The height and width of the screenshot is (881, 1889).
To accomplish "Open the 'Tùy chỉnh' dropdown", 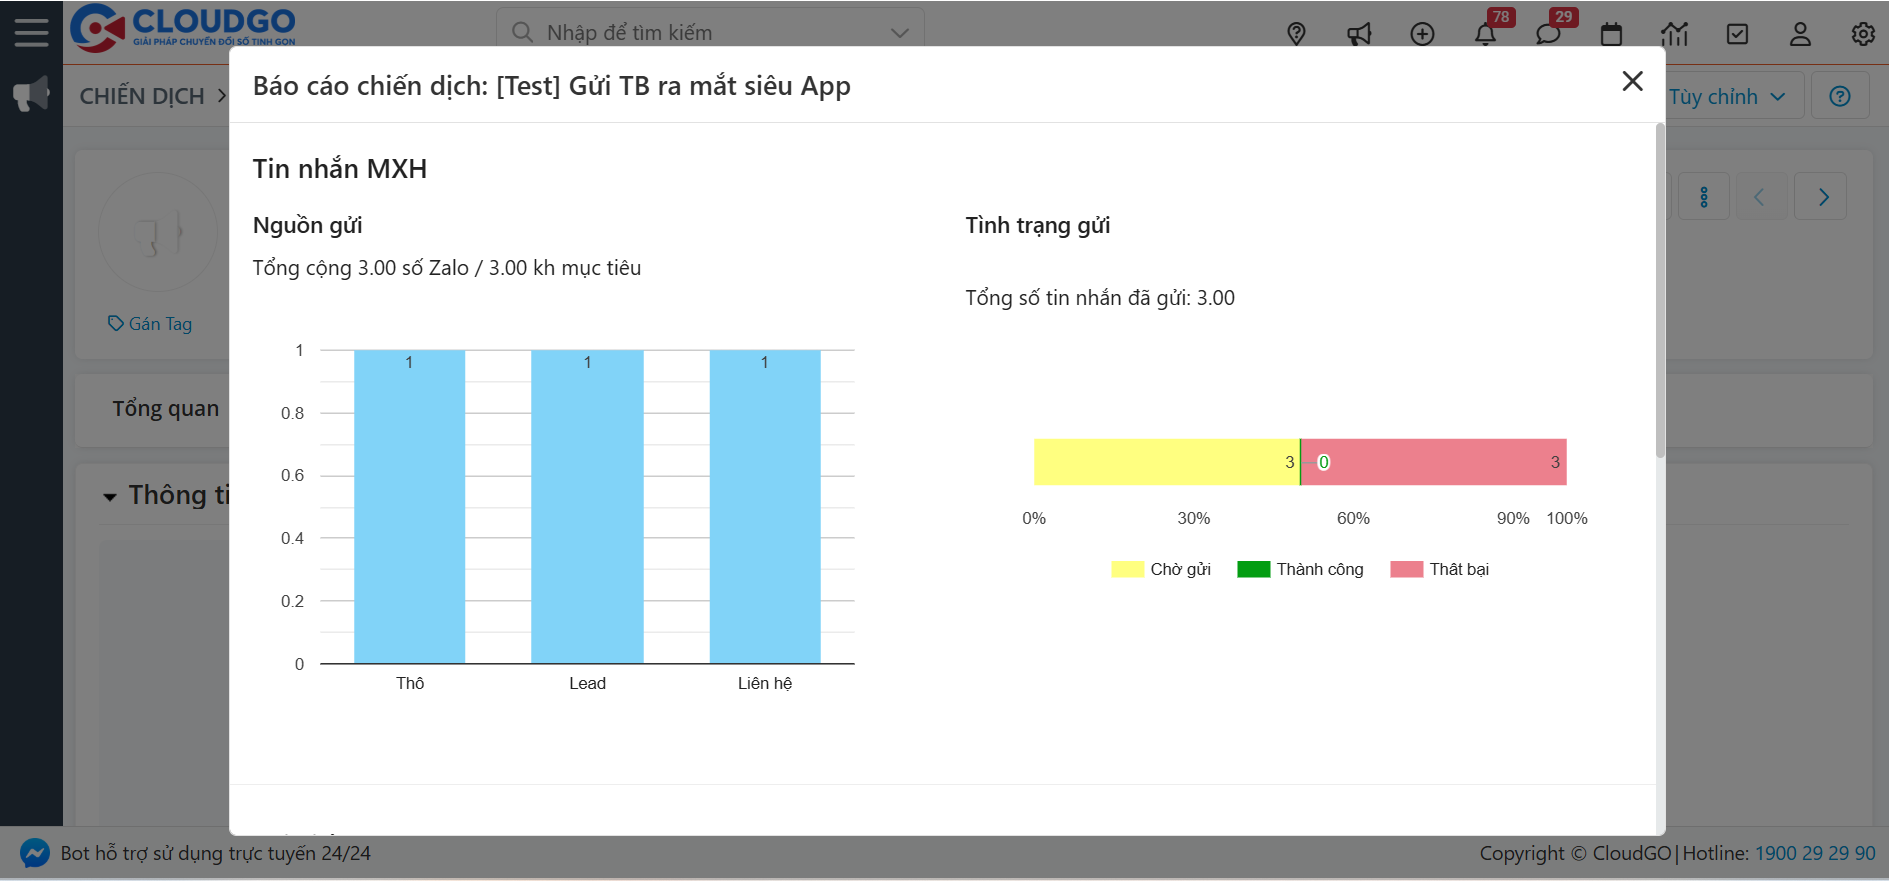I will pyautogui.click(x=1727, y=97).
